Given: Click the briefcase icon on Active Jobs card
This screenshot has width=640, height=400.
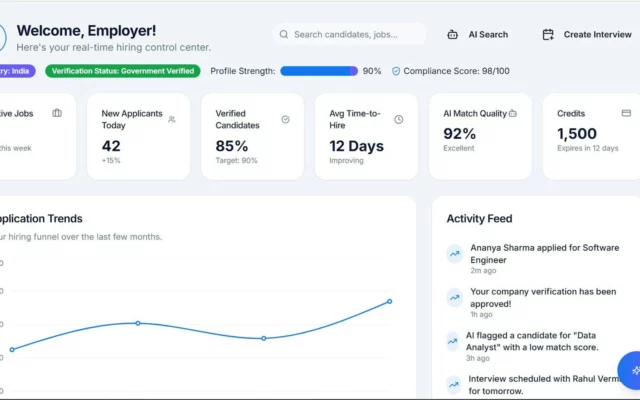Looking at the screenshot, I should [x=57, y=113].
